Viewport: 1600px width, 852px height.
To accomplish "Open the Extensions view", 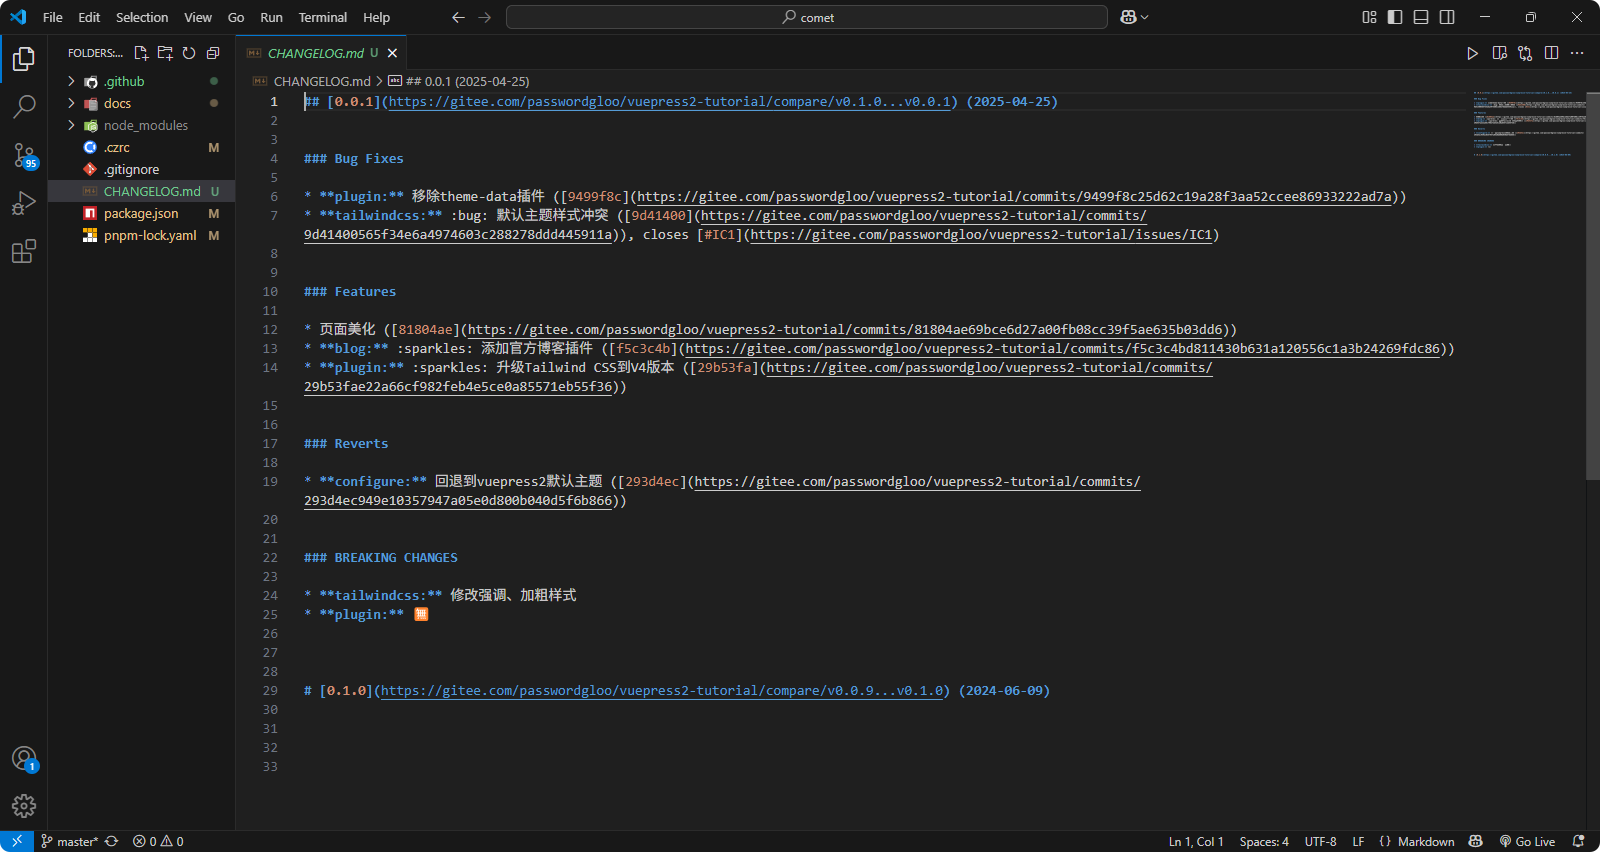I will tap(24, 251).
